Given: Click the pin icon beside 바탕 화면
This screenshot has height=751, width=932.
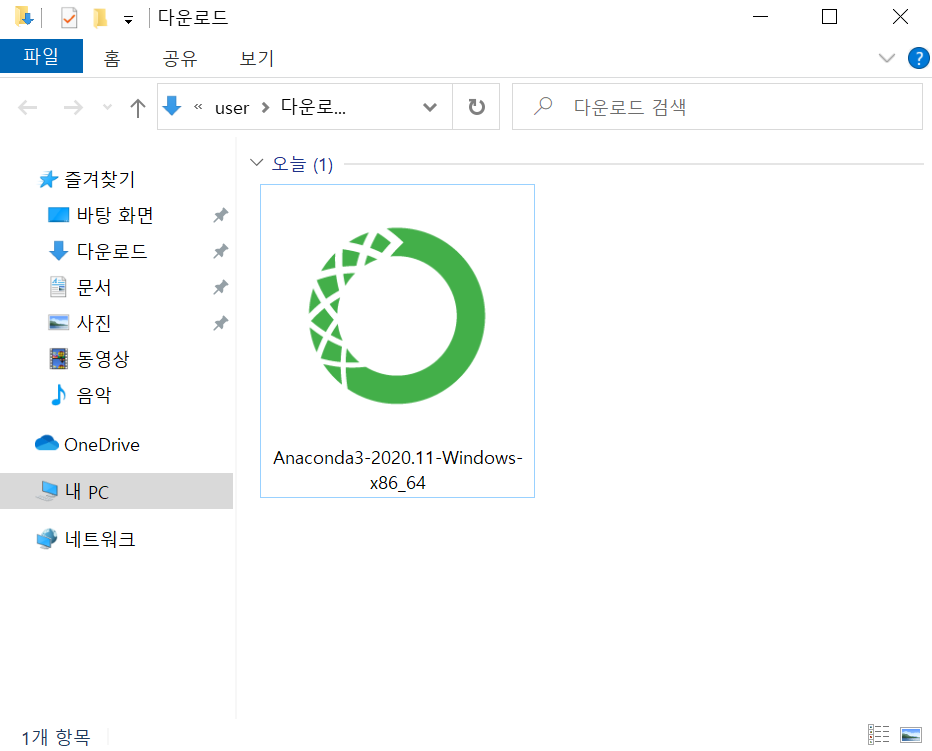Looking at the screenshot, I should (x=221, y=215).
